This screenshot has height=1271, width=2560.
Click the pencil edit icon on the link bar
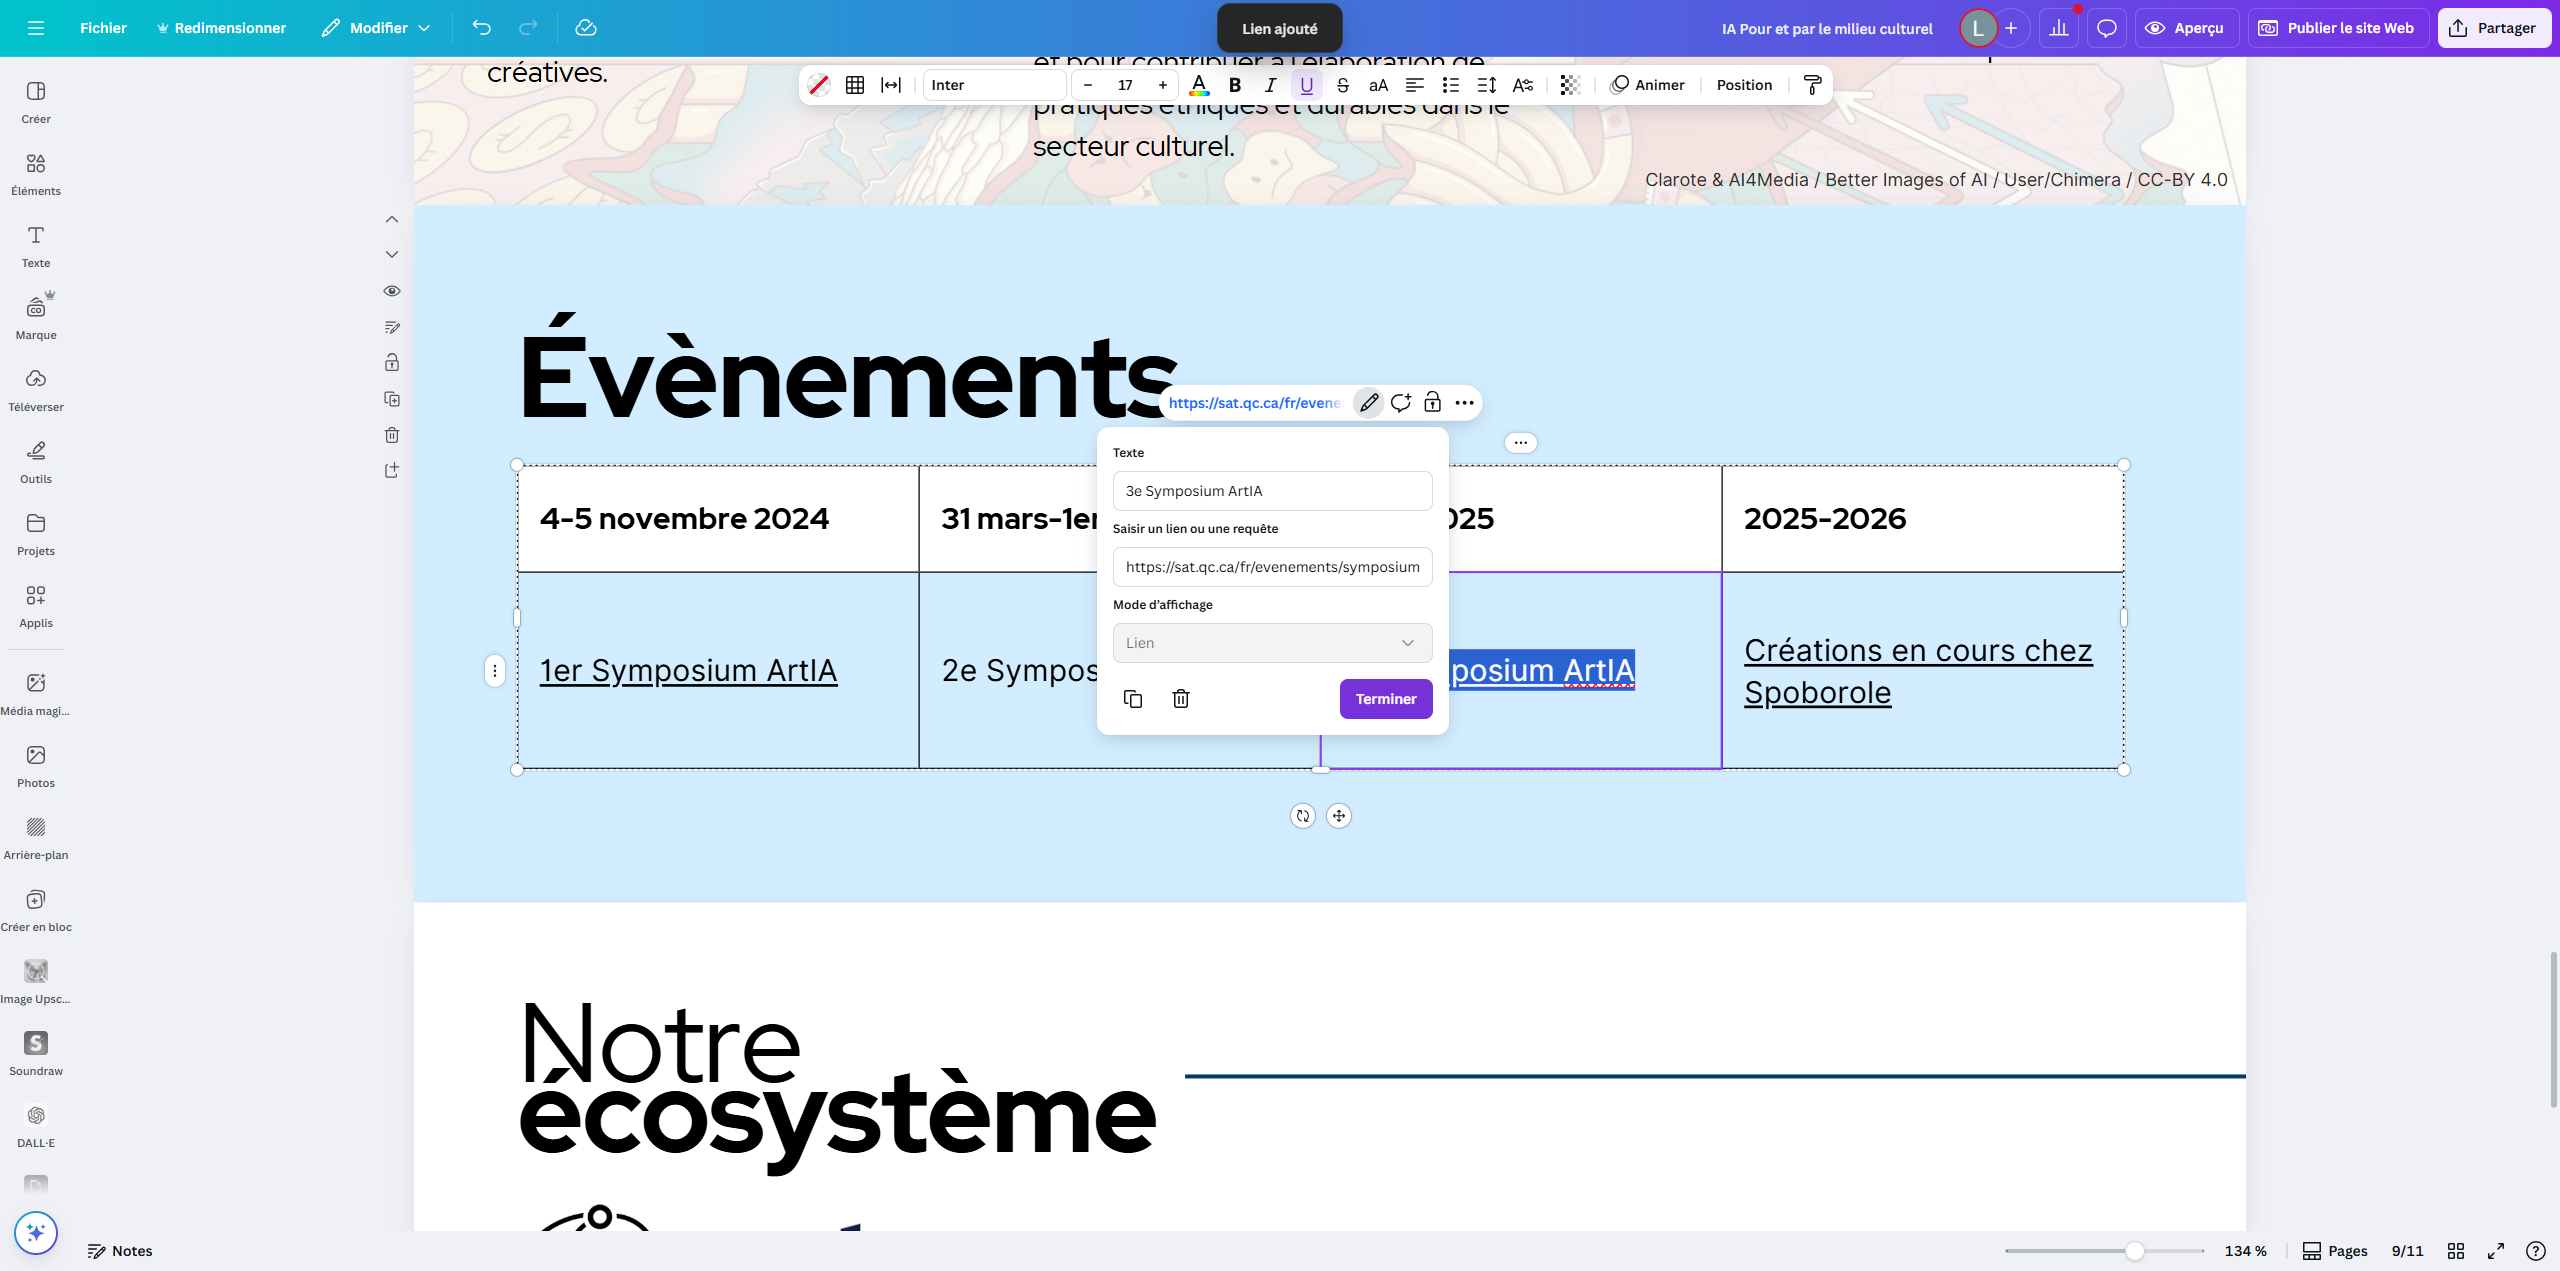1368,402
